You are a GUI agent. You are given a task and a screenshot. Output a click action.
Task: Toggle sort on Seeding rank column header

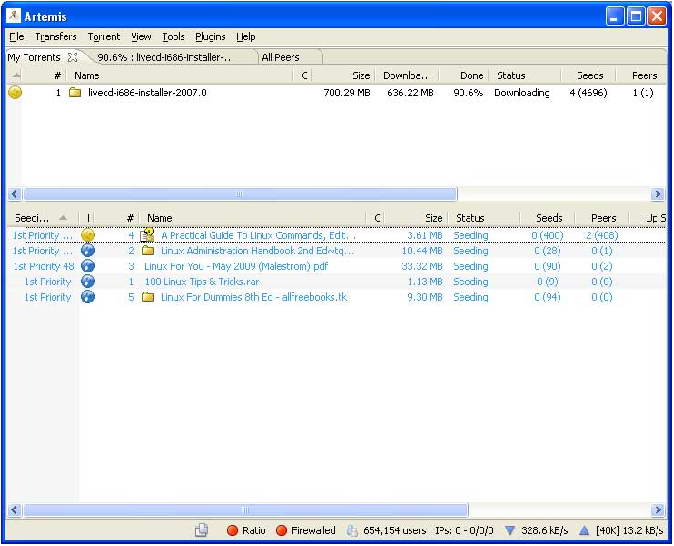(42, 218)
